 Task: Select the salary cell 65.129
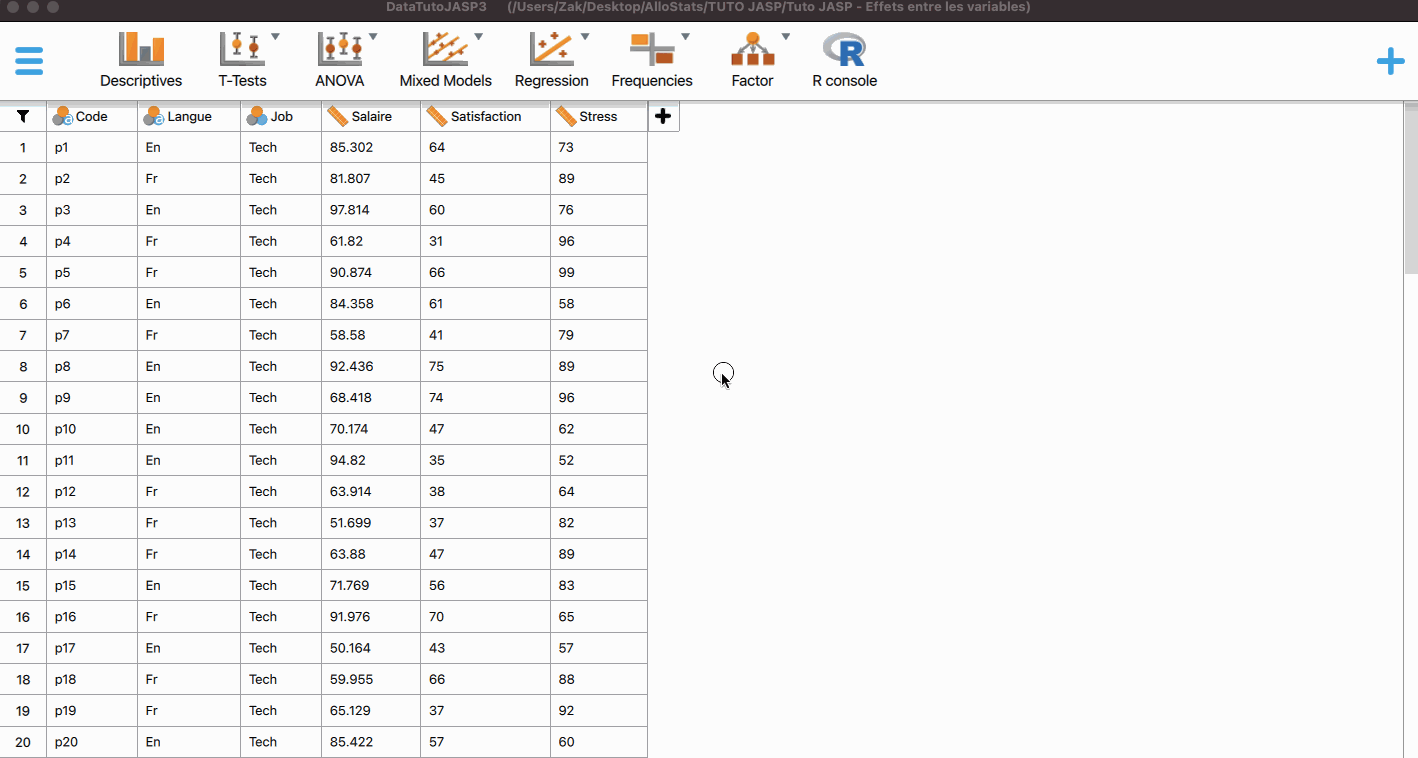coord(371,710)
